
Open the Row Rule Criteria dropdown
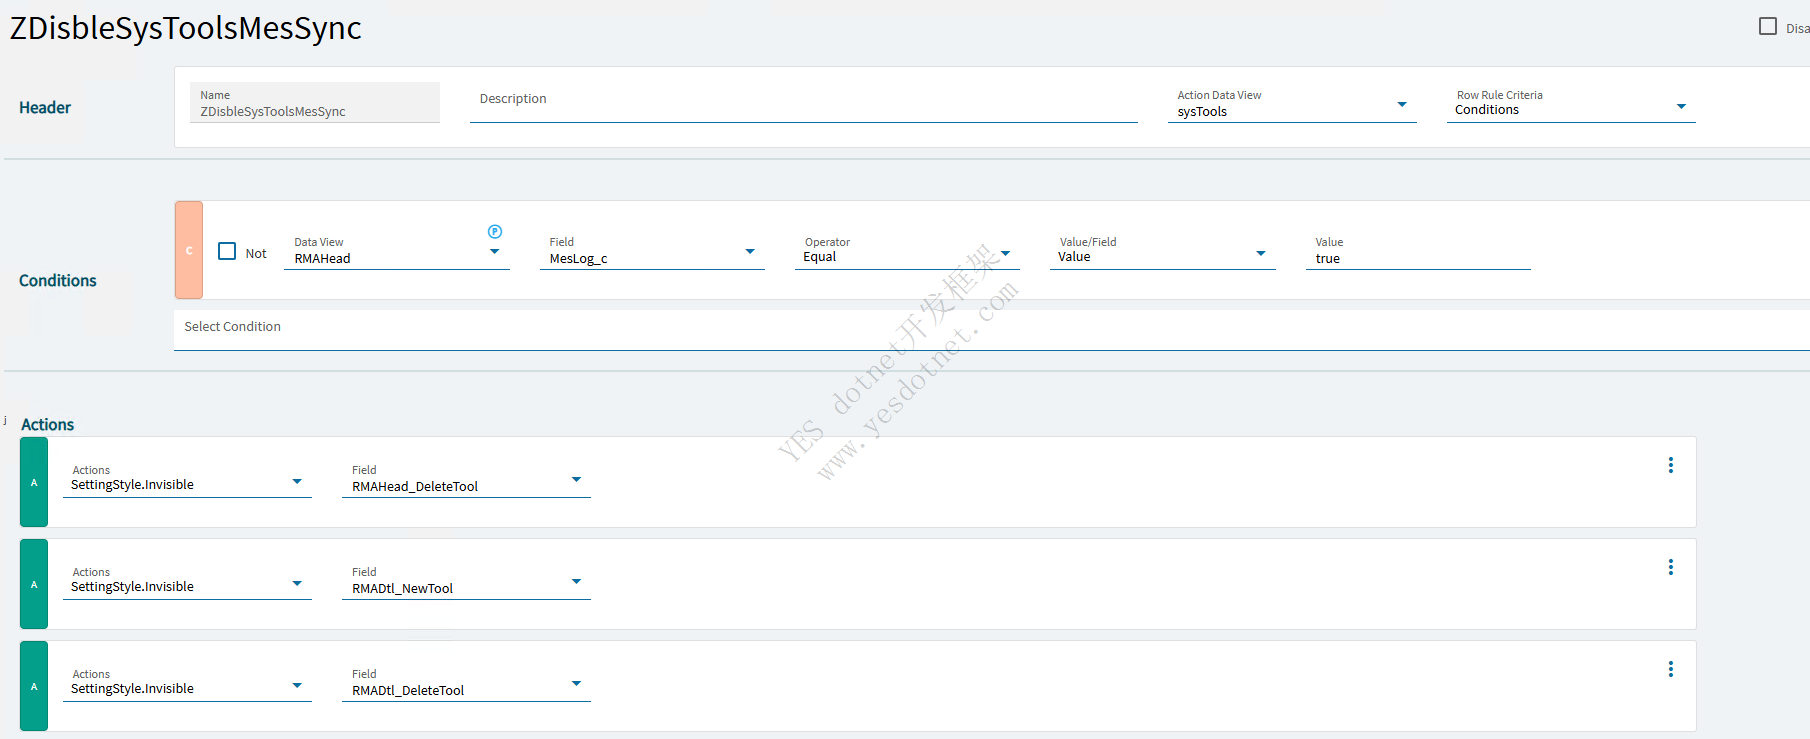(x=1680, y=107)
